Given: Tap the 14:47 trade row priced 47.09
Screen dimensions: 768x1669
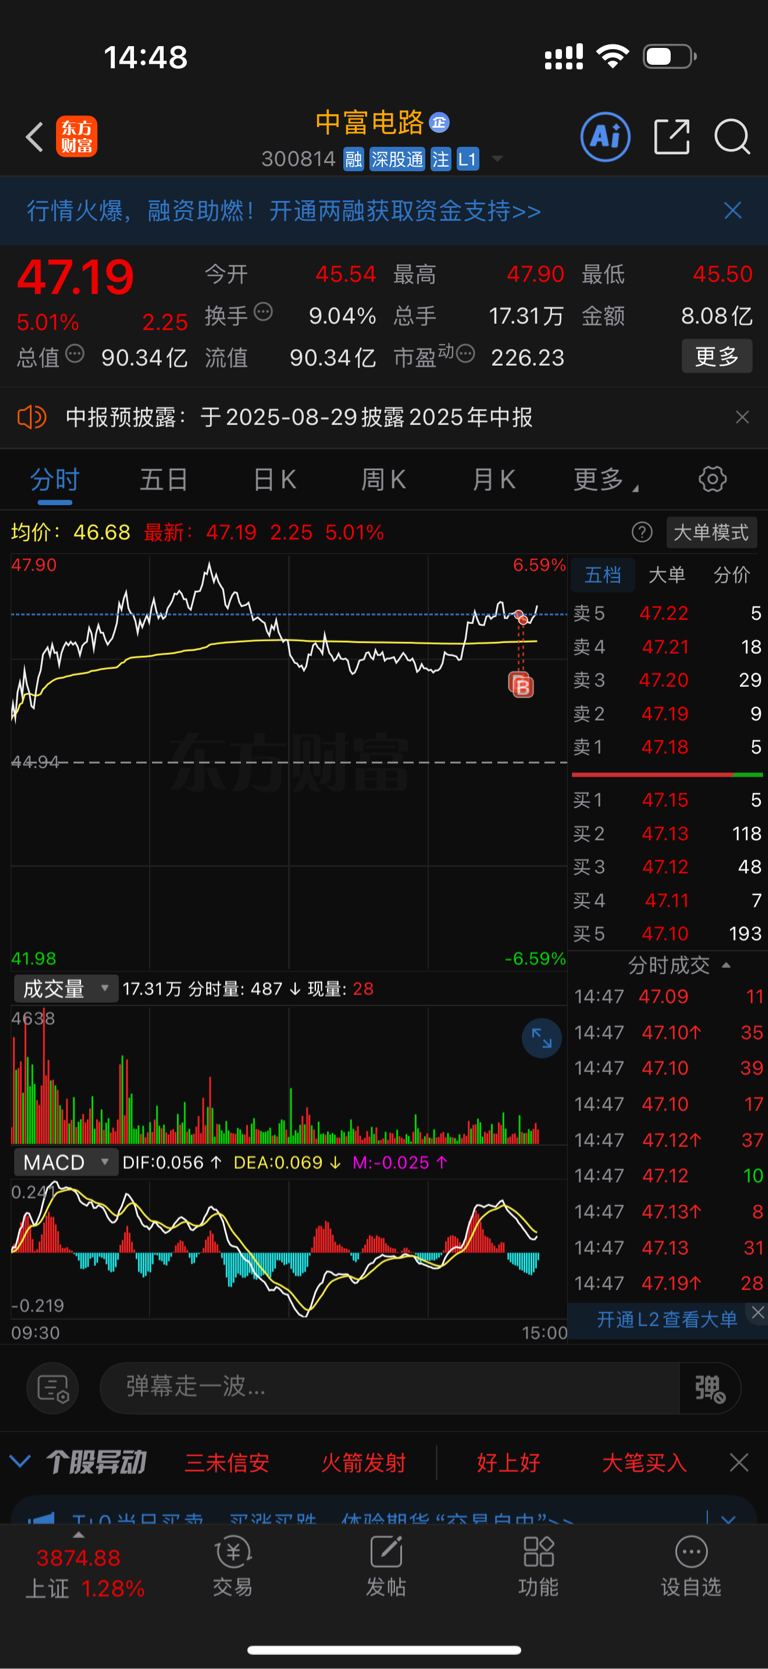Looking at the screenshot, I should pos(669,997).
